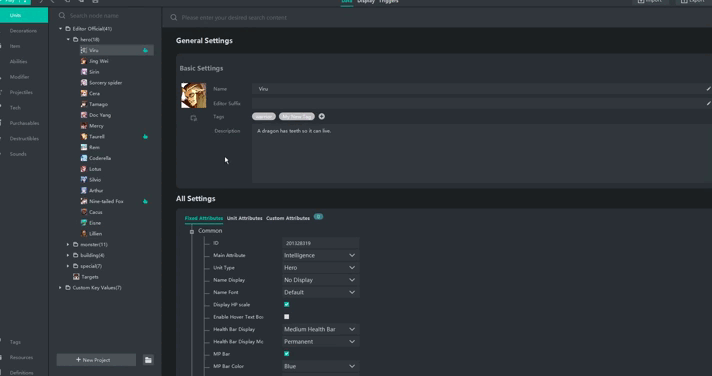Click the edit pencil icon for Name
Image resolution: width=712 pixels, height=376 pixels.
coord(708,89)
